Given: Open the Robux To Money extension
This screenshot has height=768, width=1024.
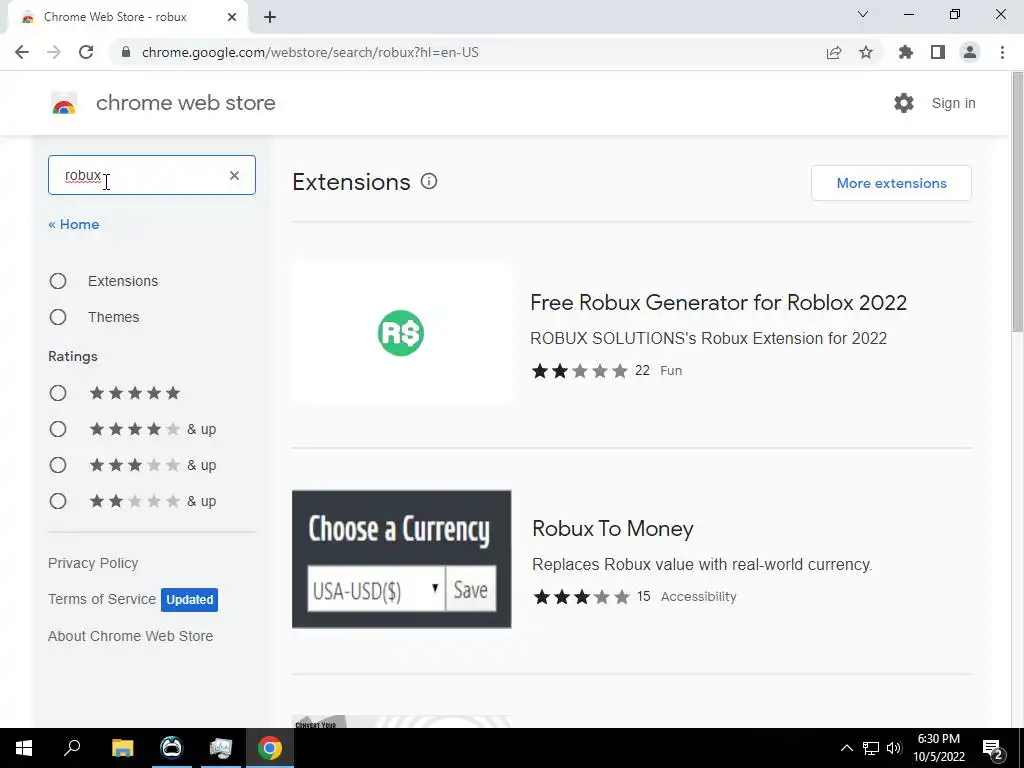Looking at the screenshot, I should 613,528.
